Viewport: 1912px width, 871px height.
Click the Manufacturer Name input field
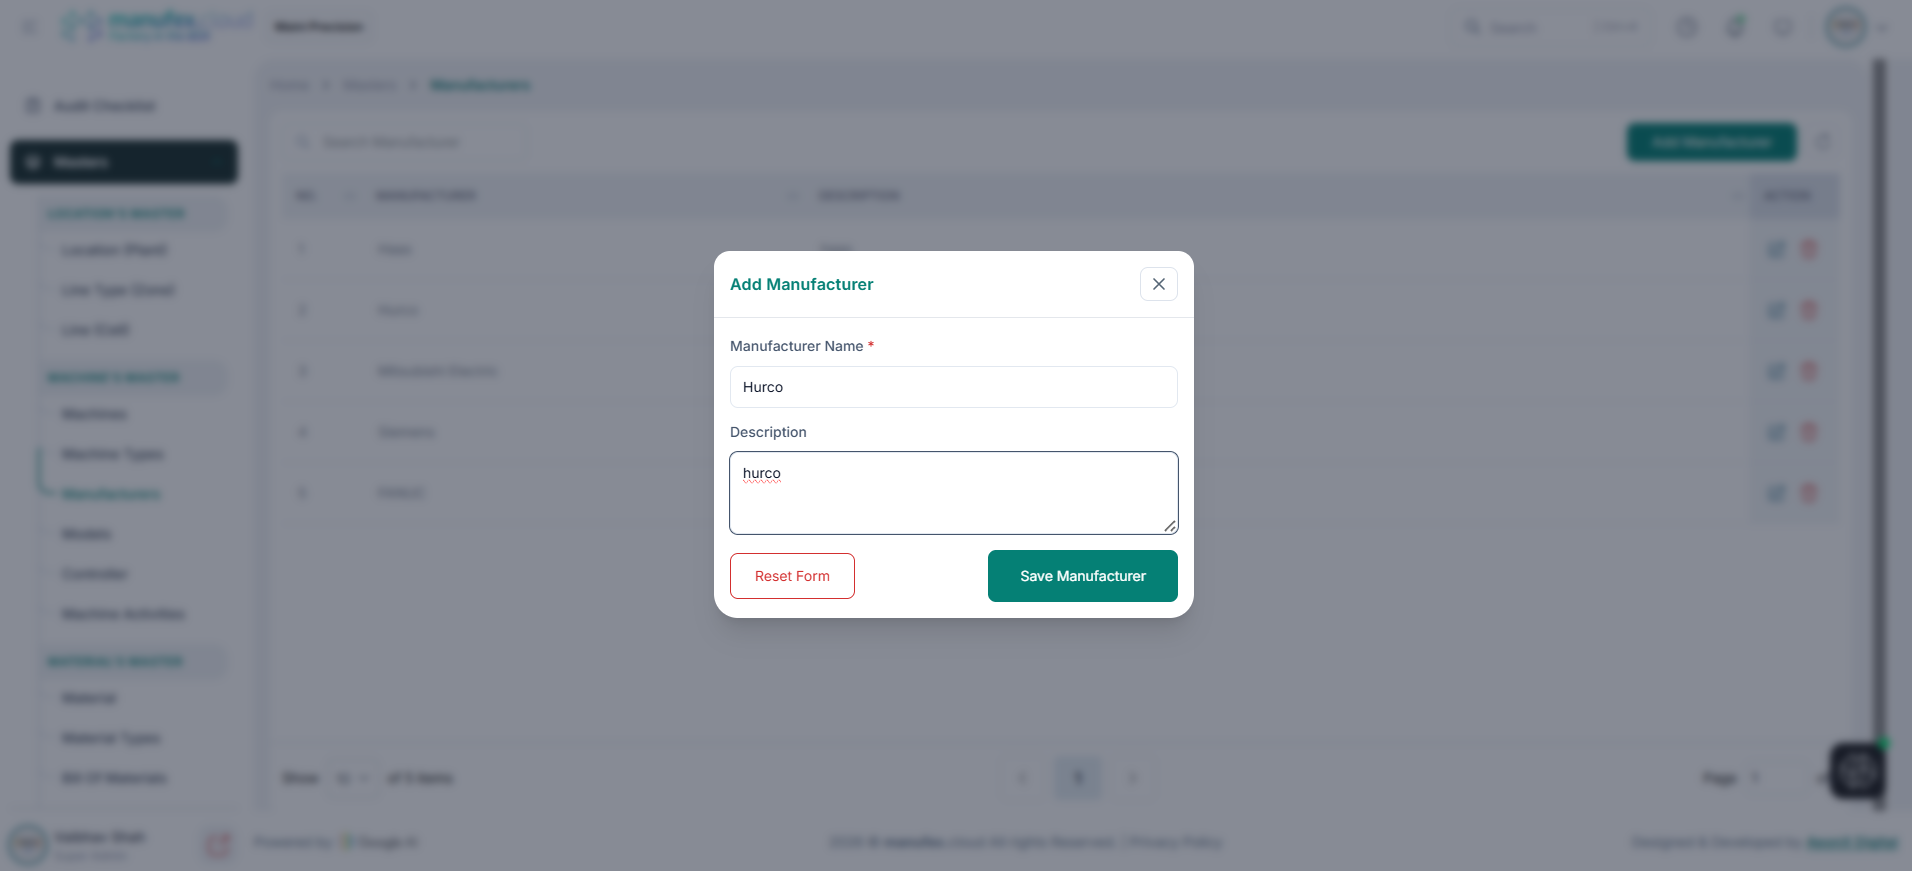point(953,387)
